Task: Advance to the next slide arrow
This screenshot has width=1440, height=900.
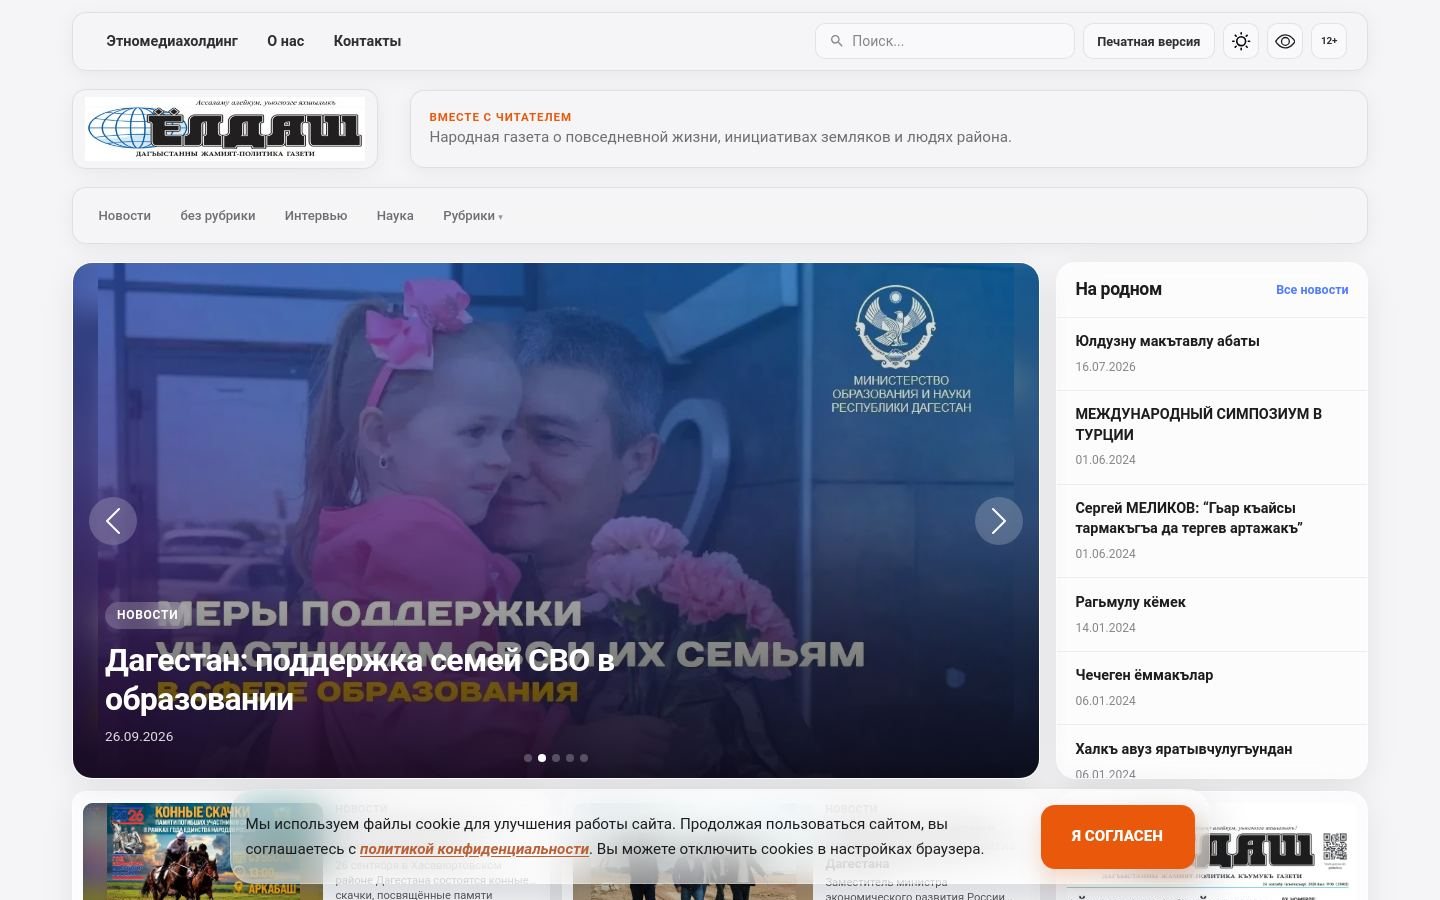Action: [x=999, y=521]
